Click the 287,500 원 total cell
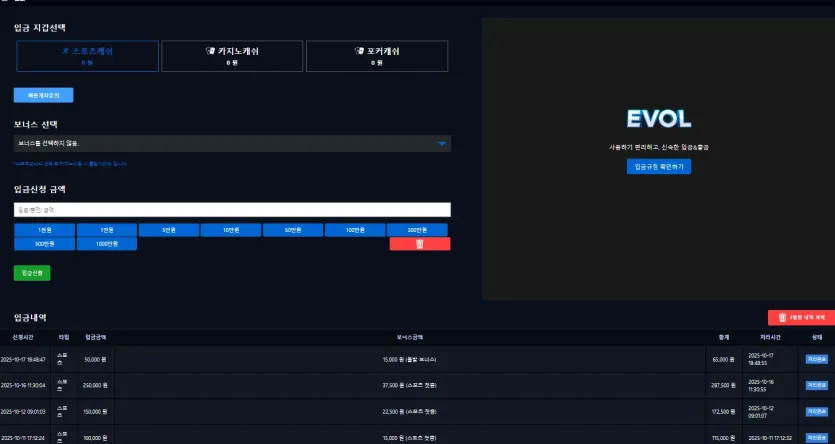This screenshot has height=444, width=835. pos(723,385)
